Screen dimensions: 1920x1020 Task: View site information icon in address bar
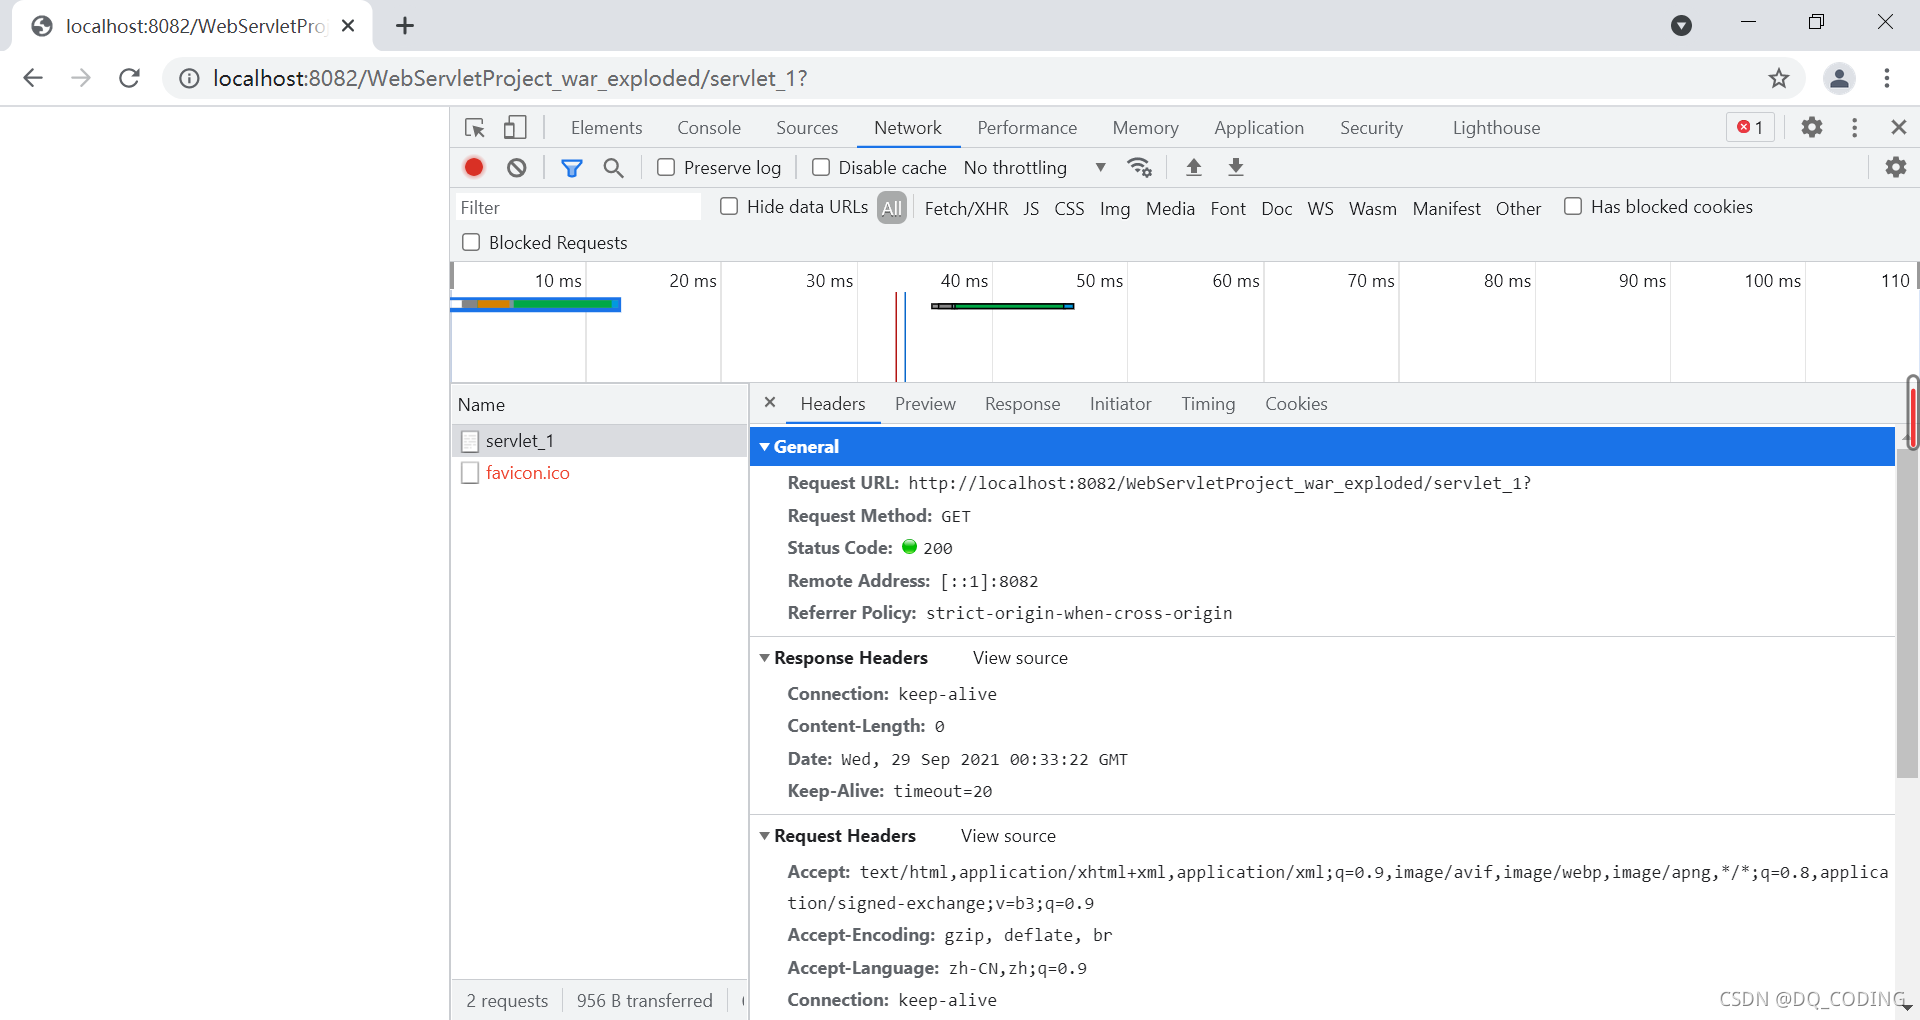[x=189, y=78]
